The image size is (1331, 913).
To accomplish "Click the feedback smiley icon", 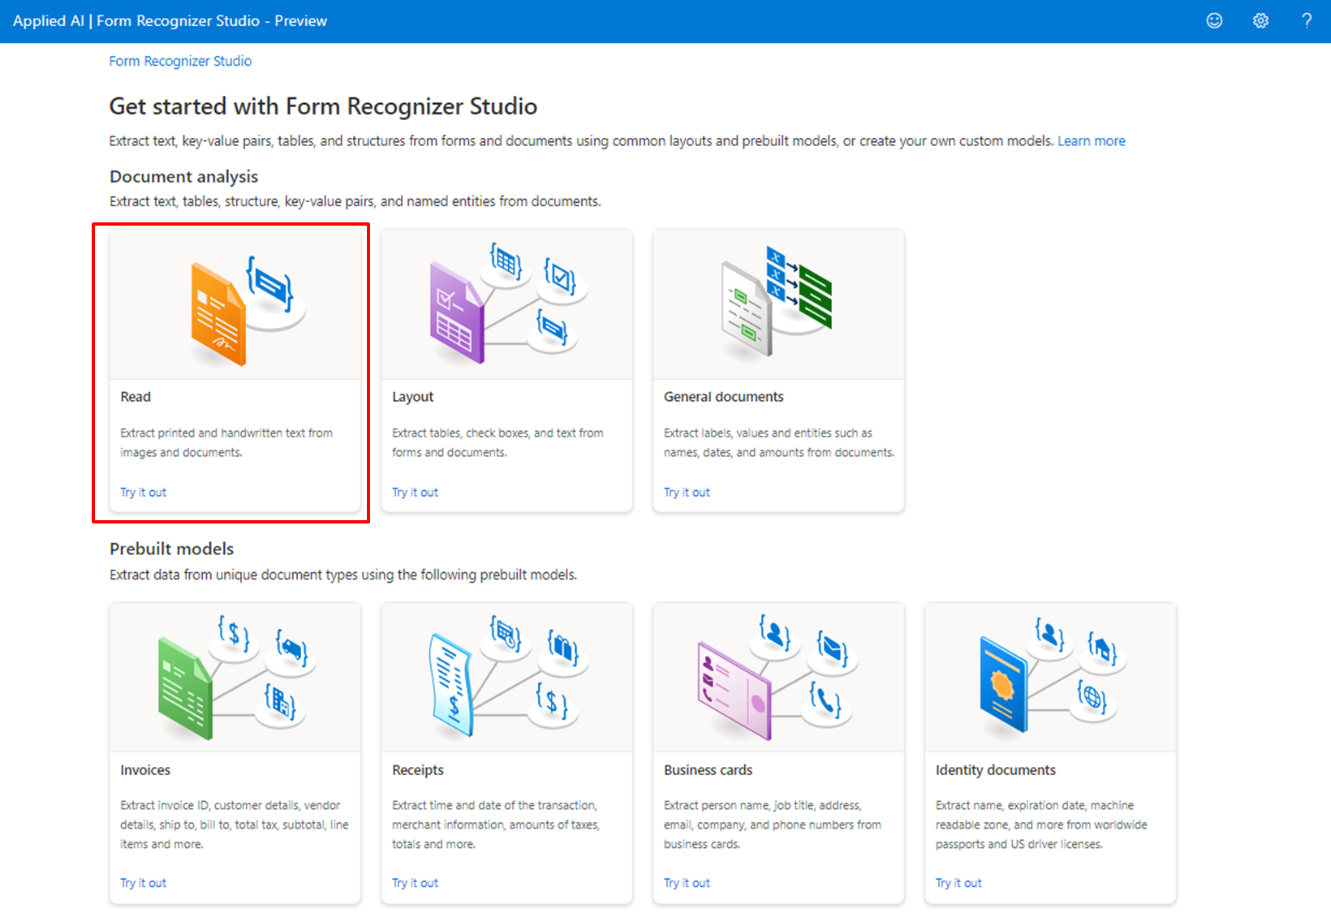I will point(1214,20).
